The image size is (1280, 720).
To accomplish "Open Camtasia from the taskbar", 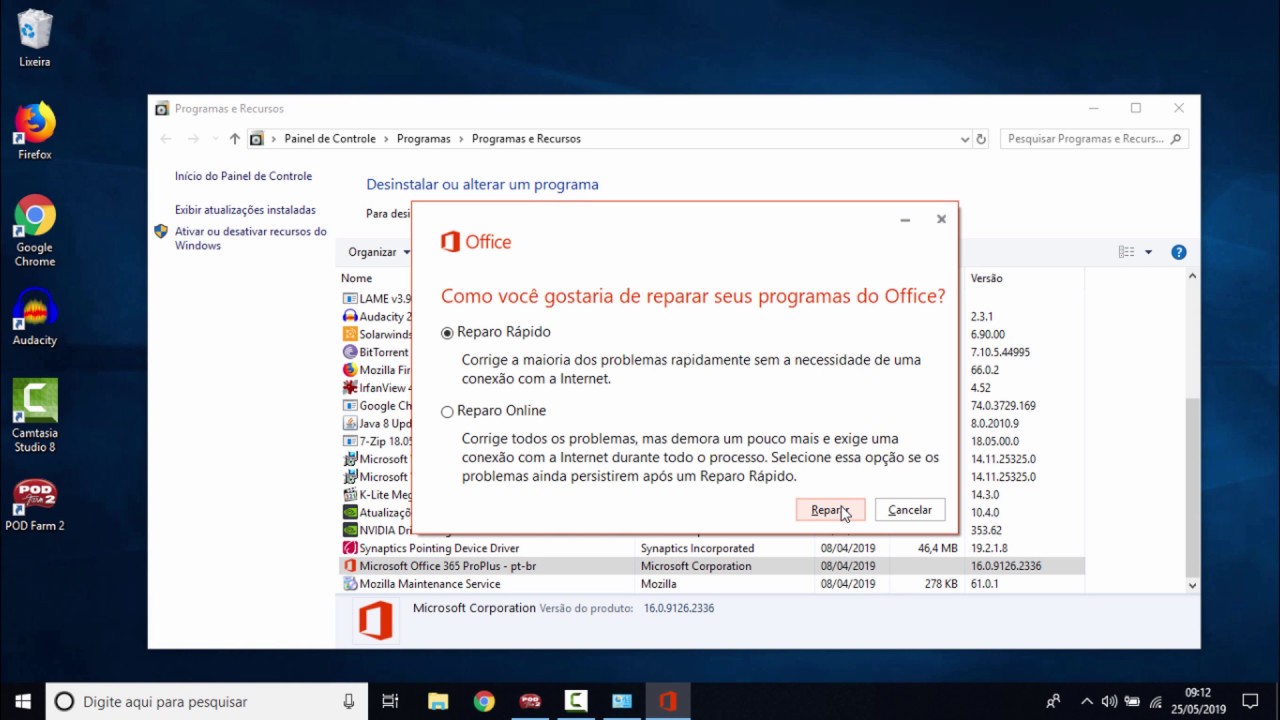I will [x=576, y=702].
